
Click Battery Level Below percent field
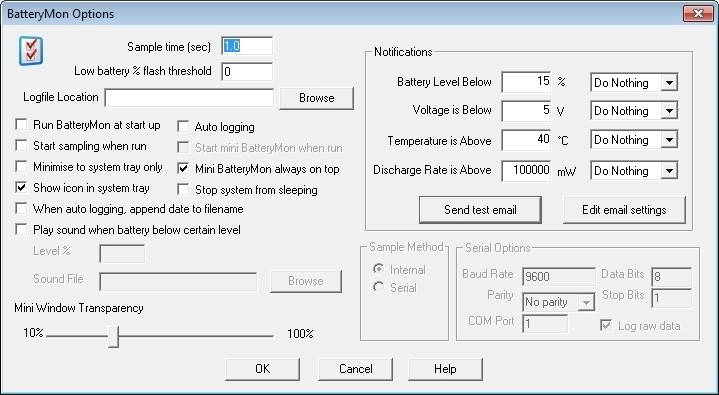526,82
